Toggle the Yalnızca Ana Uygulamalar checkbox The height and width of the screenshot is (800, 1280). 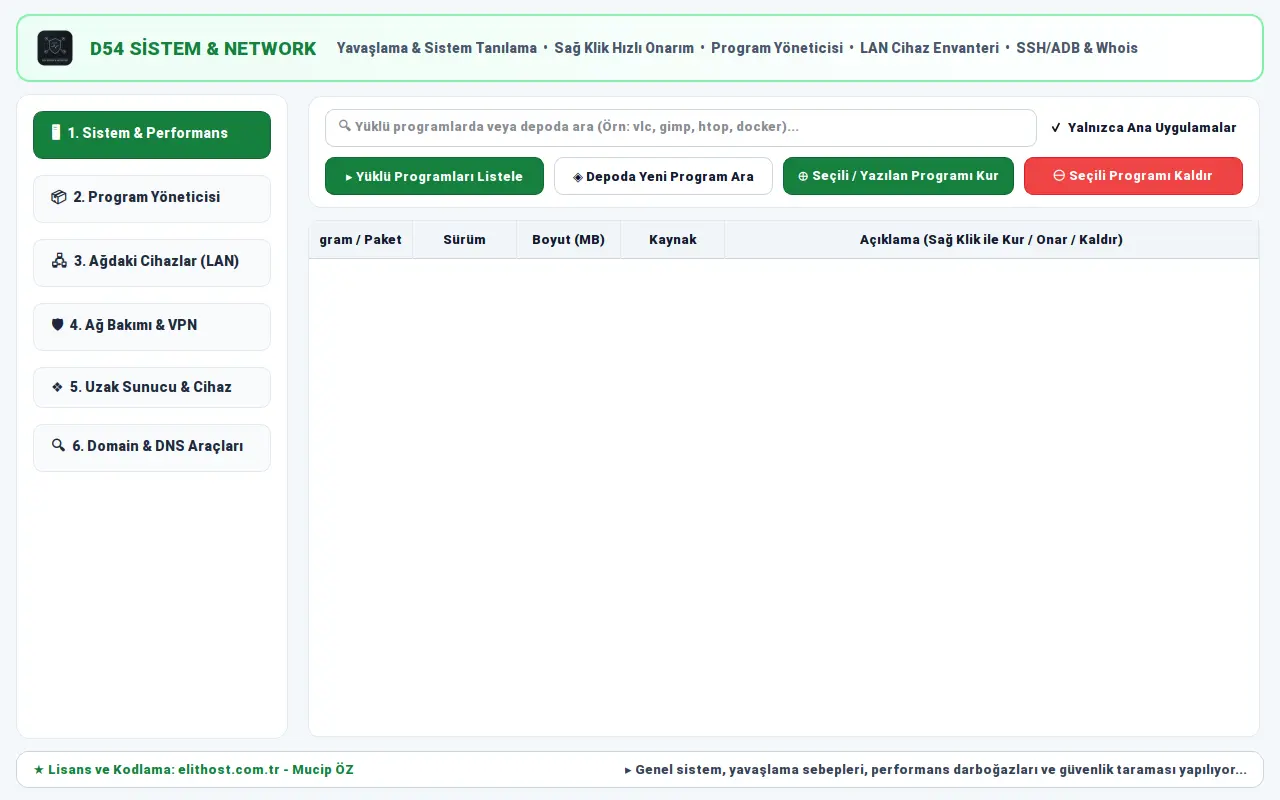pos(1143,128)
